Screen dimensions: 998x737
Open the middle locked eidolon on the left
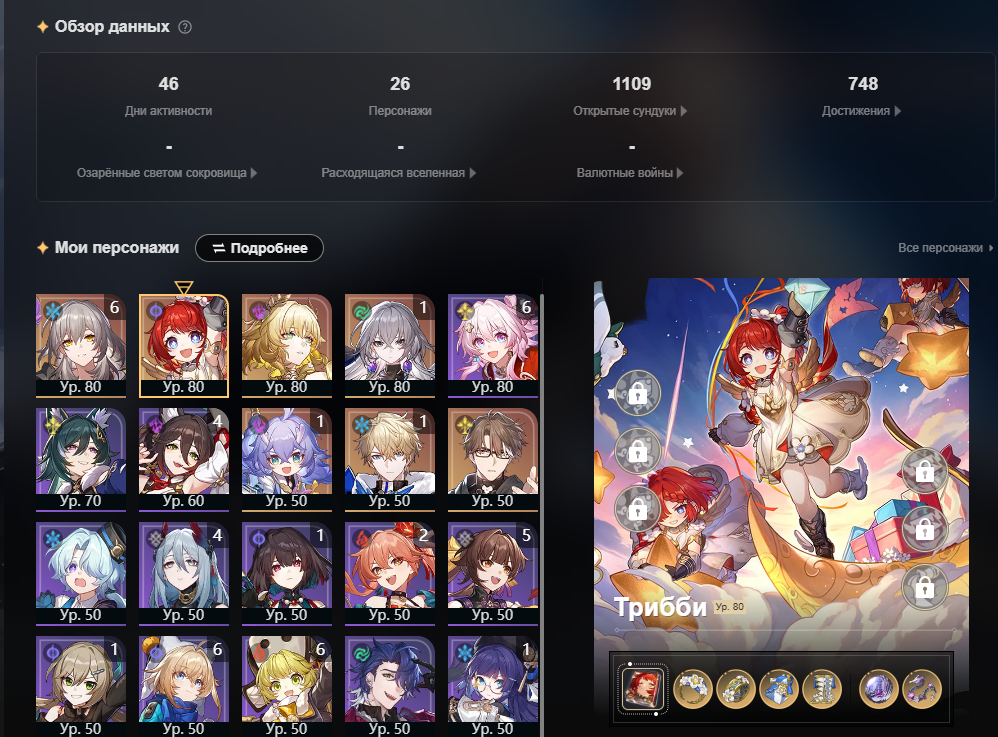pos(637,451)
